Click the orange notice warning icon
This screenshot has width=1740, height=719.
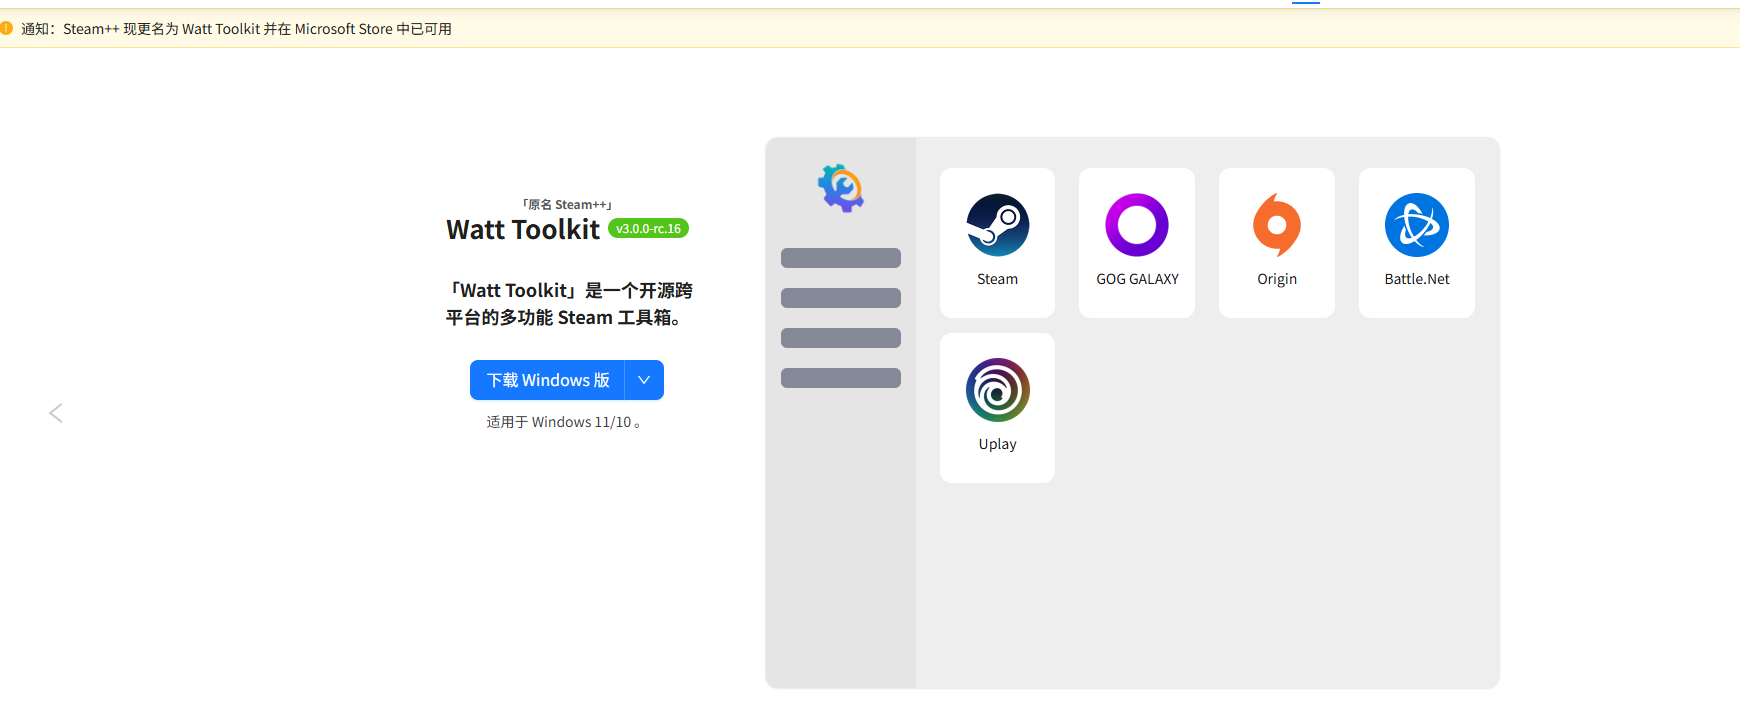click(6, 28)
